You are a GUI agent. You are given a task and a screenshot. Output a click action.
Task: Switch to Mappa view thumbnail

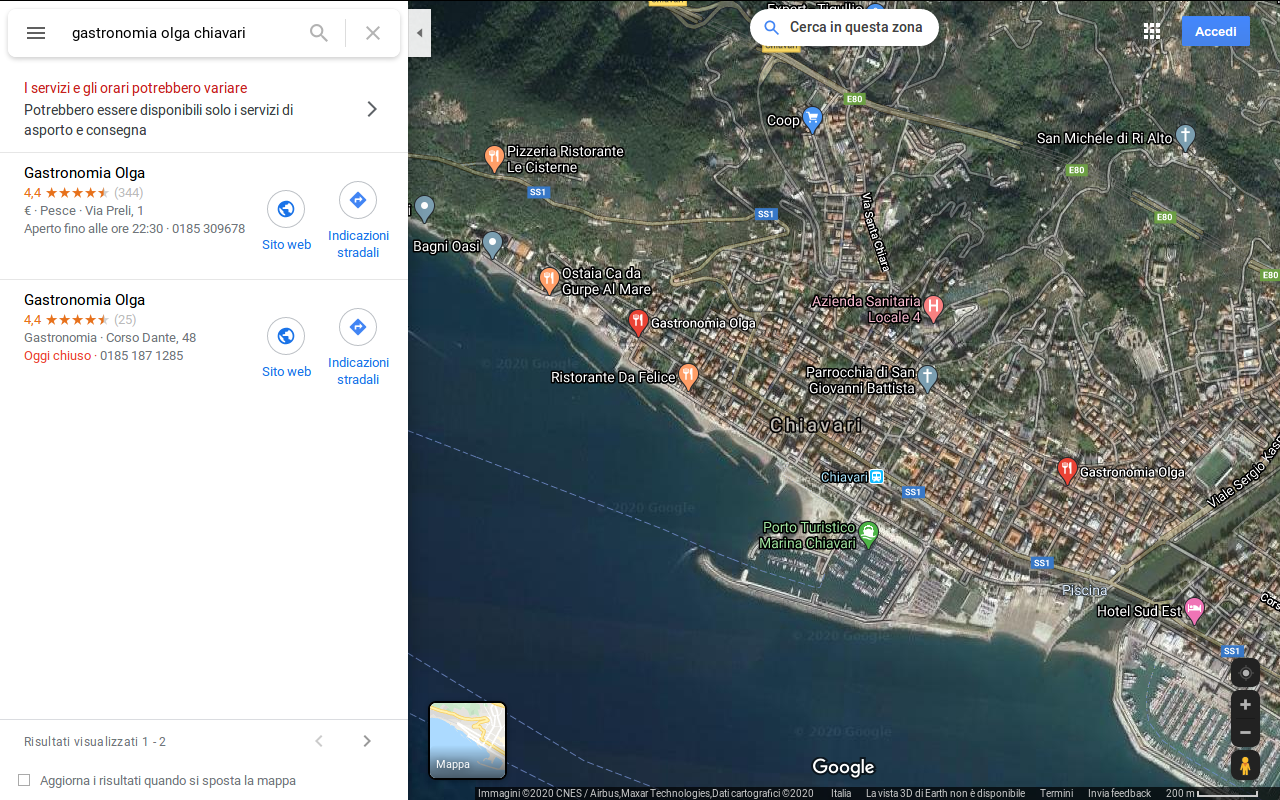(x=467, y=740)
